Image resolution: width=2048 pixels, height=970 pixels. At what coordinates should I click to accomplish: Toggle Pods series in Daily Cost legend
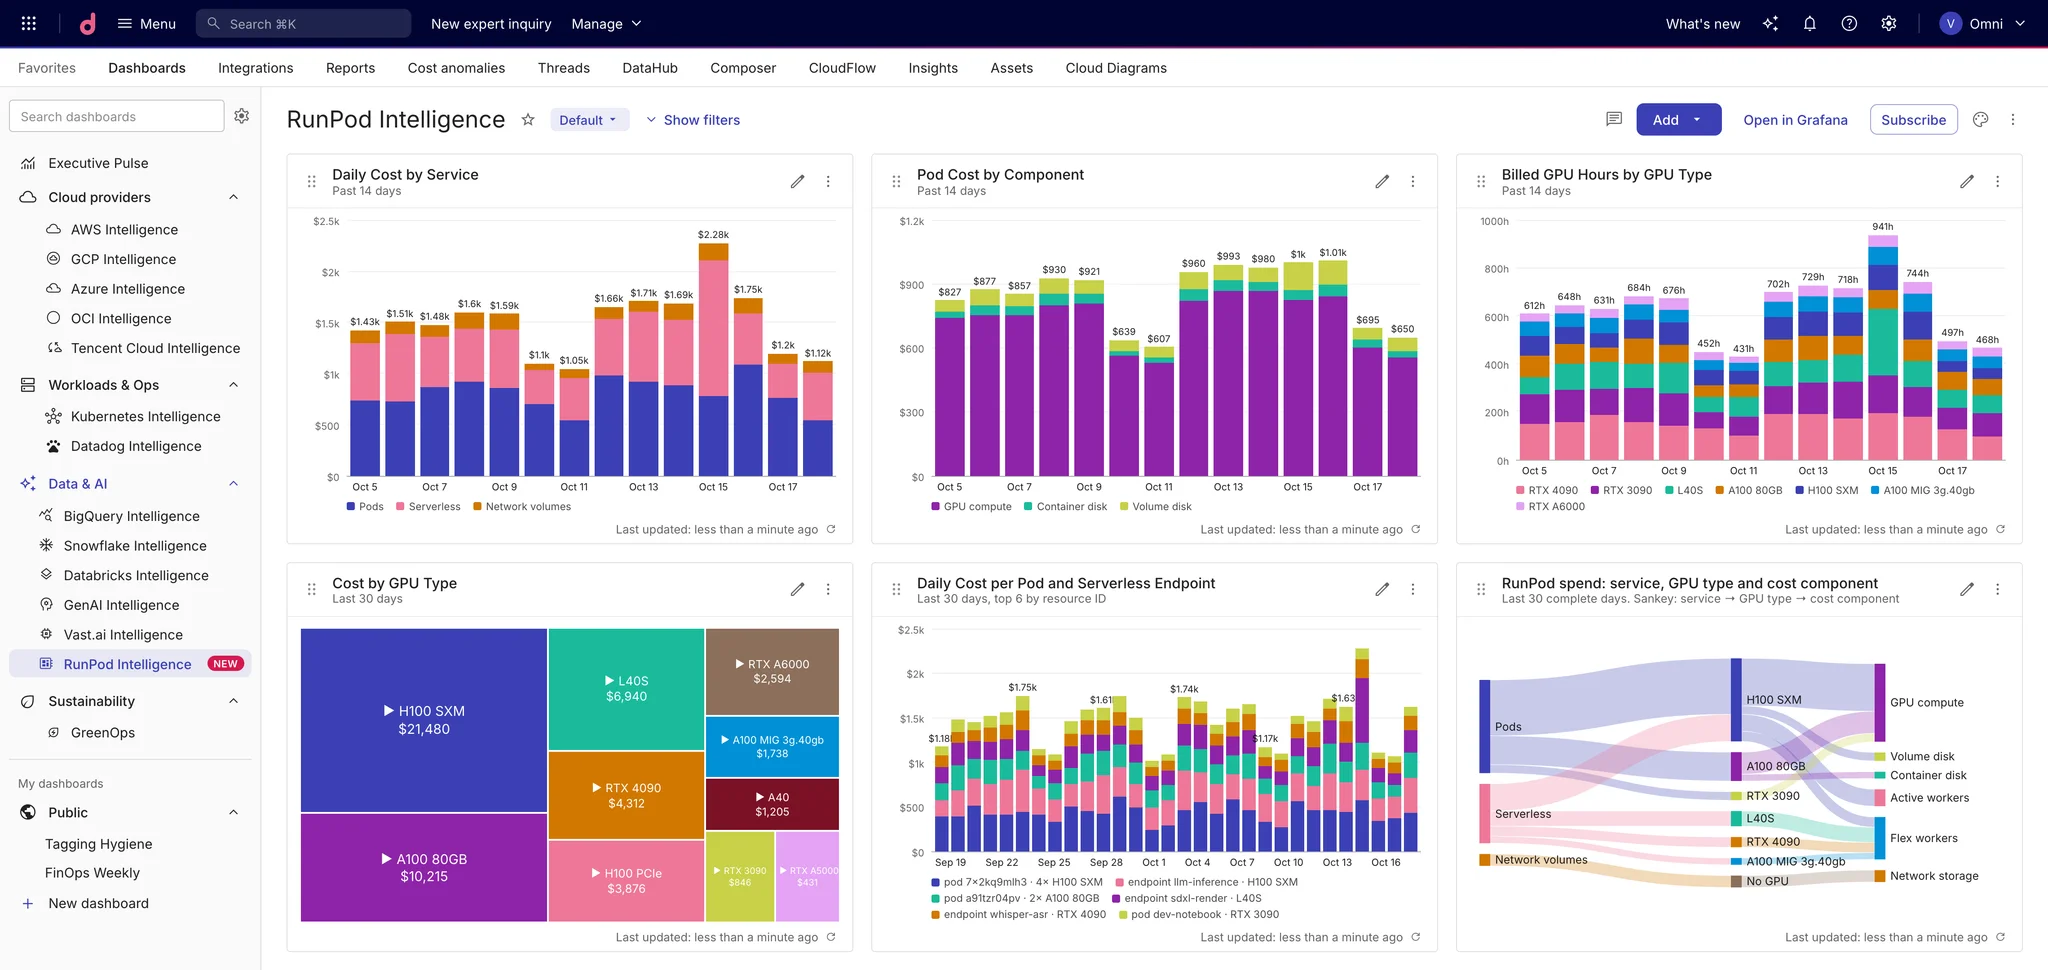pos(365,506)
